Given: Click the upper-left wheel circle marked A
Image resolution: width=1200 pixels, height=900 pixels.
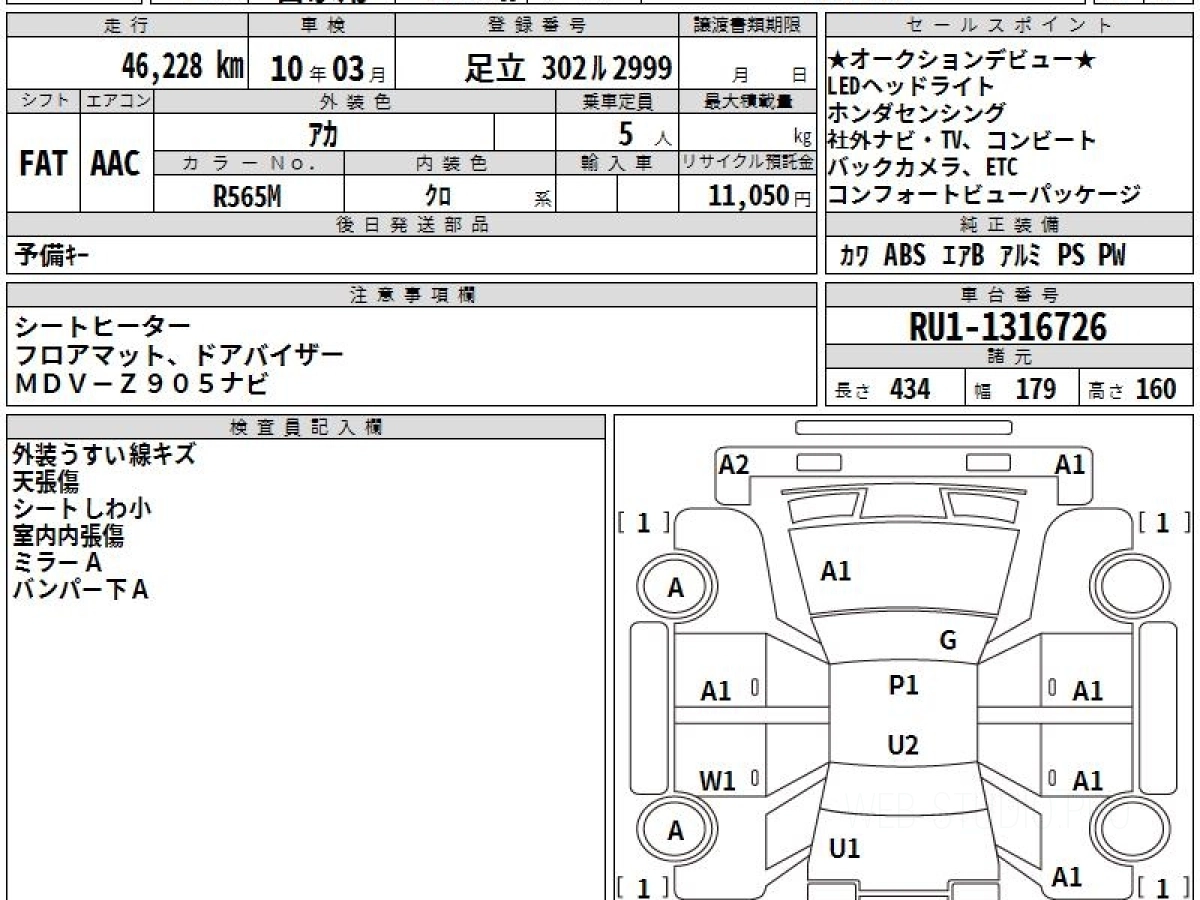Looking at the screenshot, I should pyautogui.click(x=676, y=589).
